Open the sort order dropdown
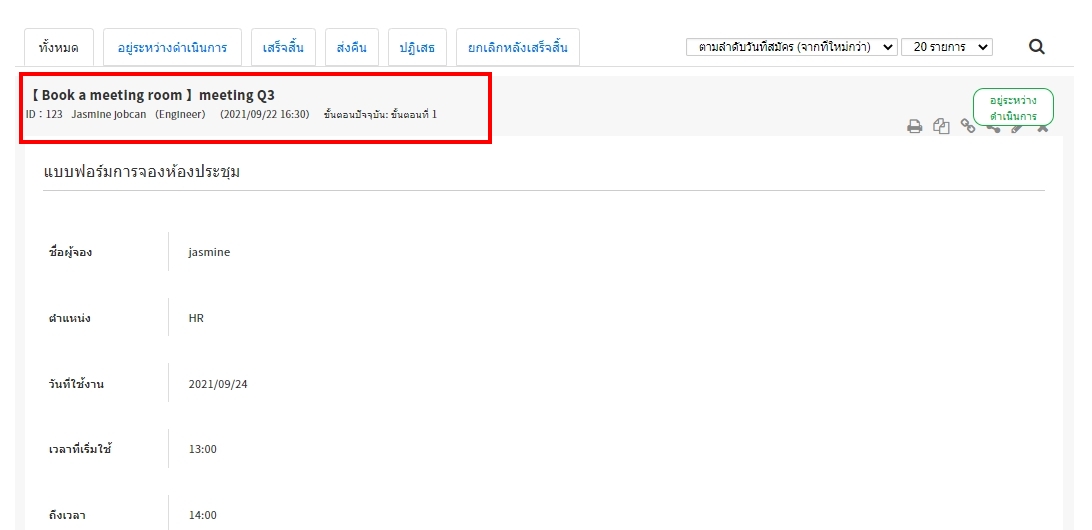This screenshot has width=1092, height=530. (791, 47)
